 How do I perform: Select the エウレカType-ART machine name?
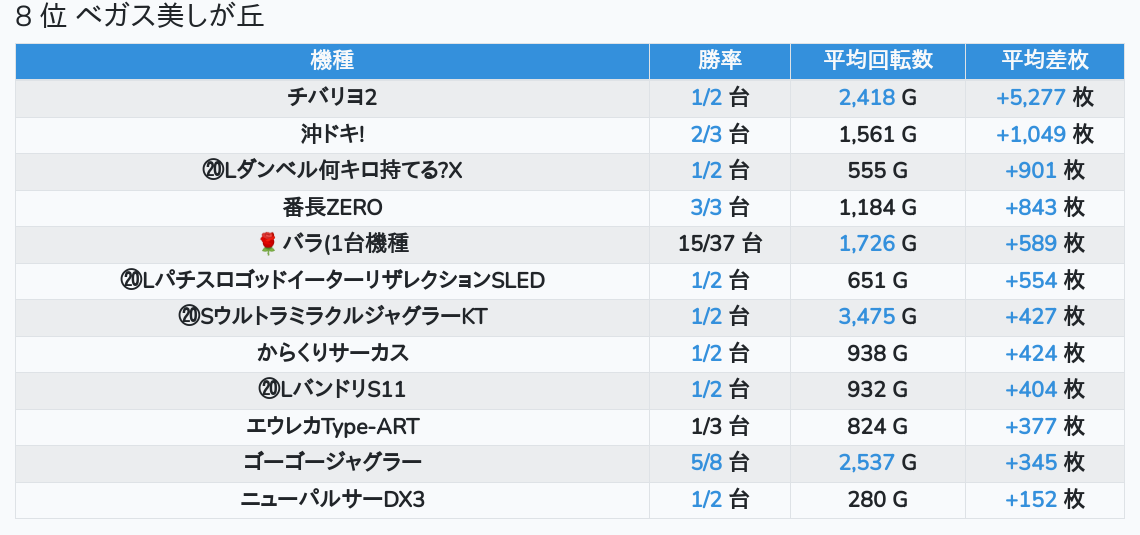pyautogui.click(x=332, y=426)
